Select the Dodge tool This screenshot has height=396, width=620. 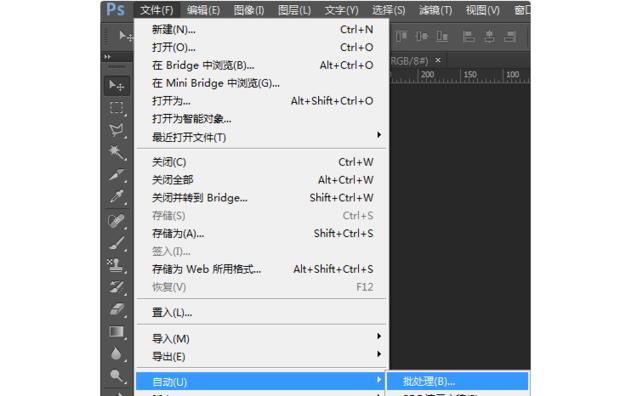click(x=117, y=375)
